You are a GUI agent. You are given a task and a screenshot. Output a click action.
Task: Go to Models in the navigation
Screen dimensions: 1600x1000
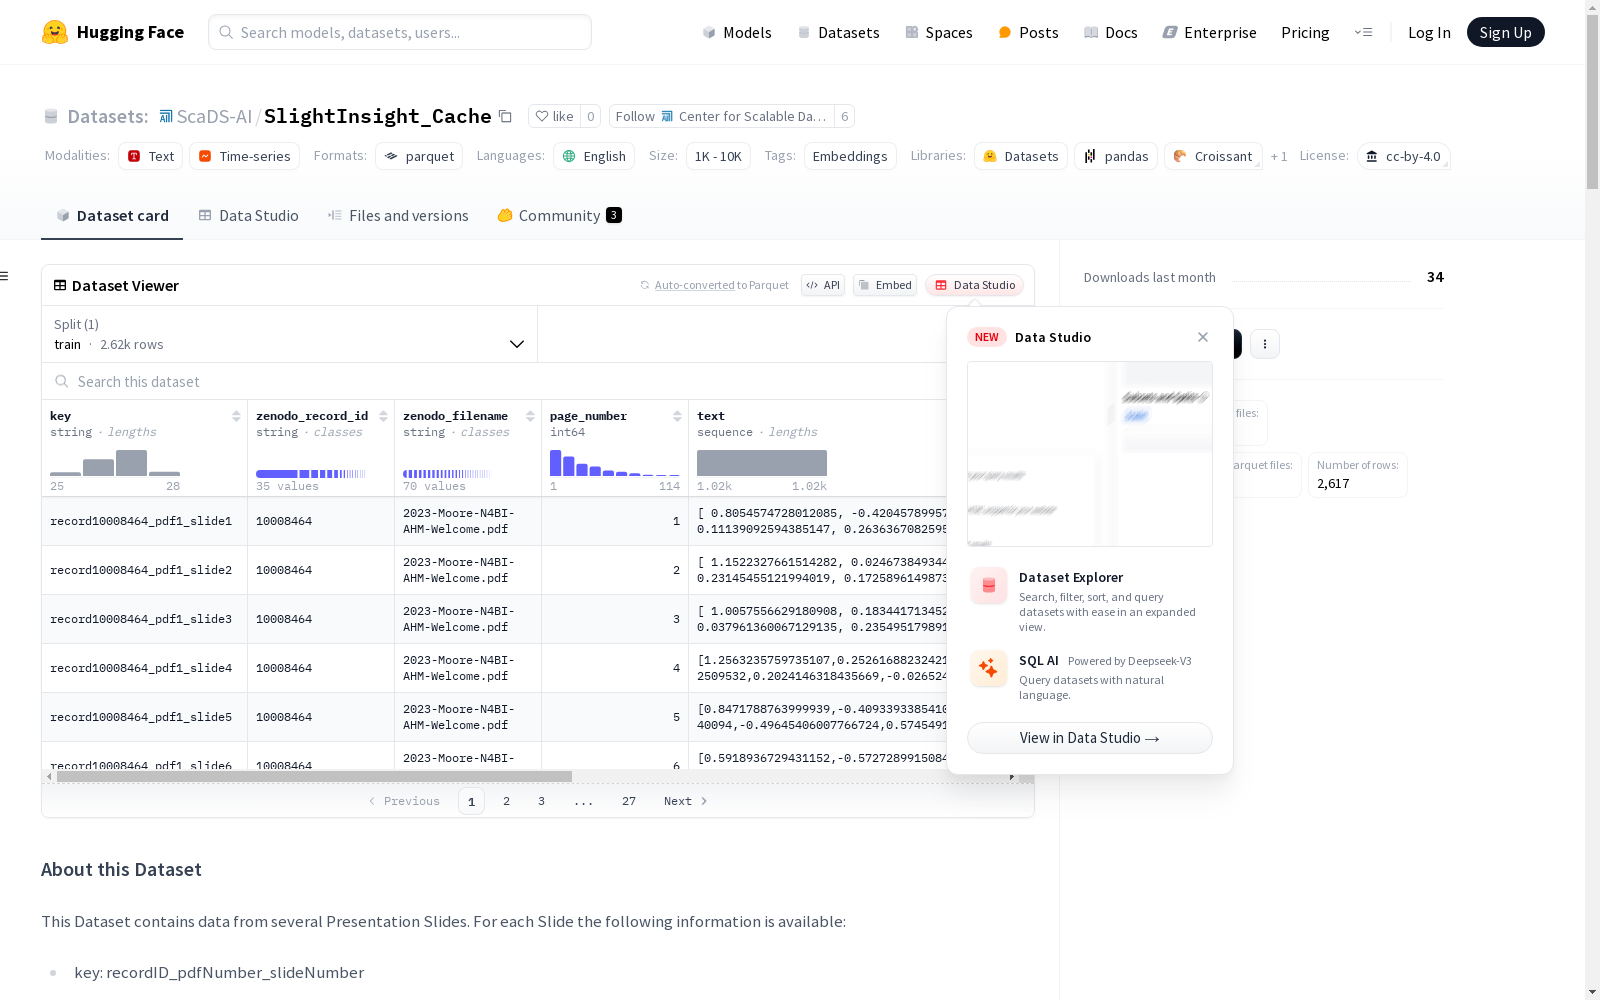pyautogui.click(x=737, y=32)
